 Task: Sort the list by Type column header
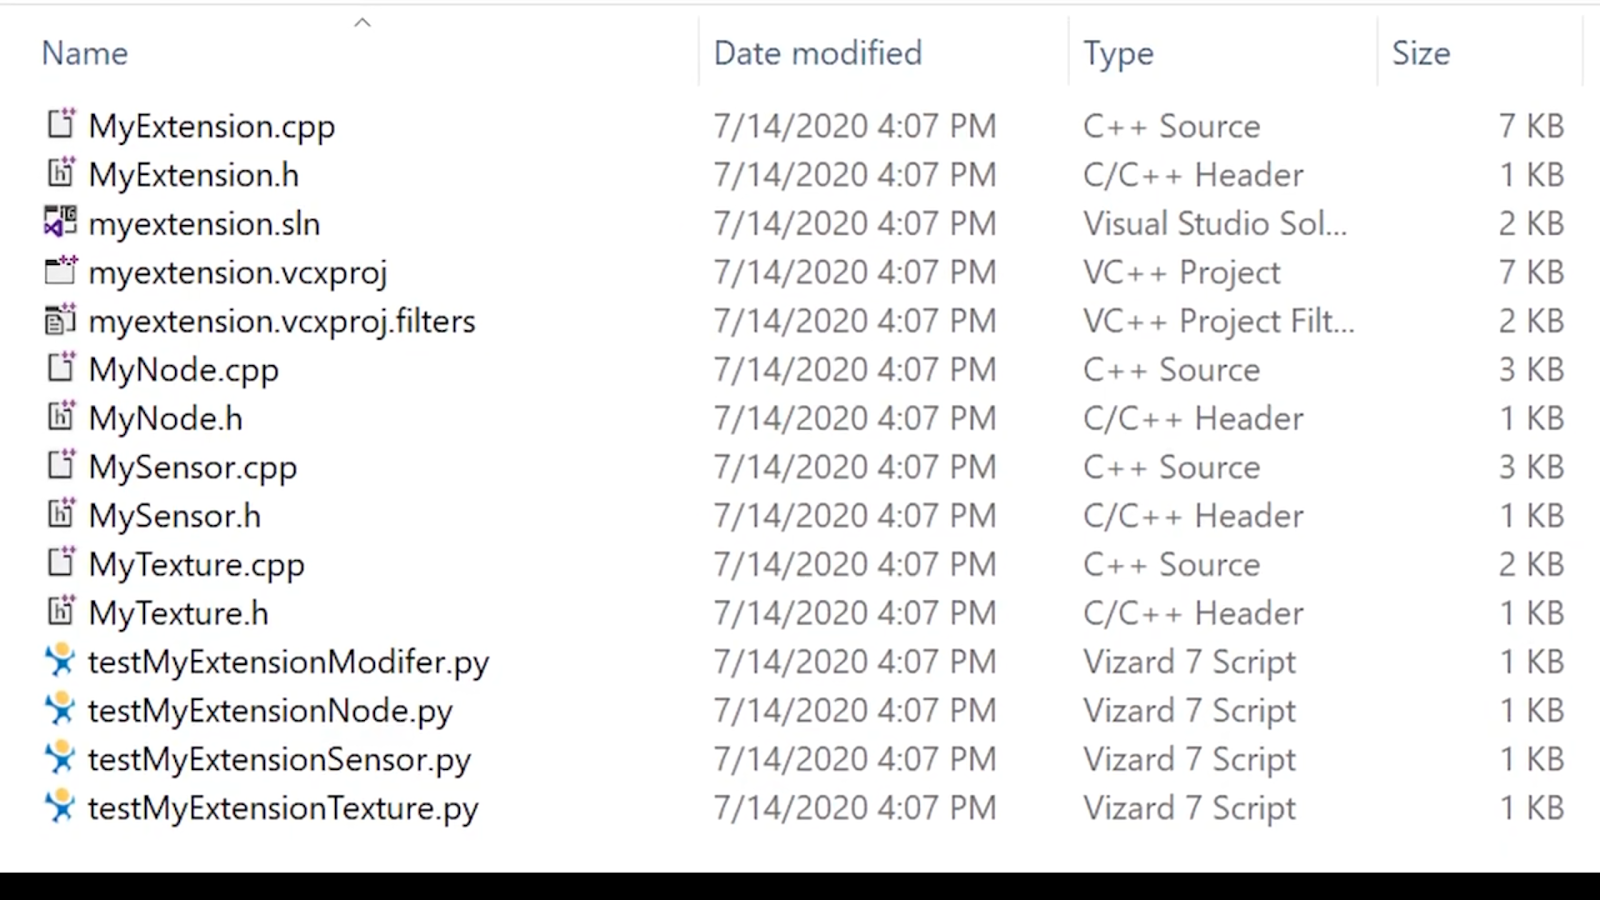click(x=1118, y=53)
